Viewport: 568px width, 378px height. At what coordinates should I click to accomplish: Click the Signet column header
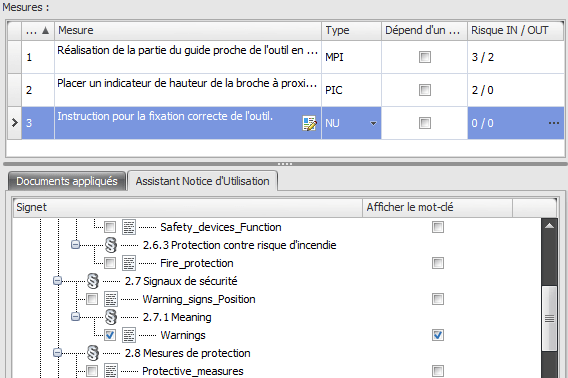coord(188,207)
